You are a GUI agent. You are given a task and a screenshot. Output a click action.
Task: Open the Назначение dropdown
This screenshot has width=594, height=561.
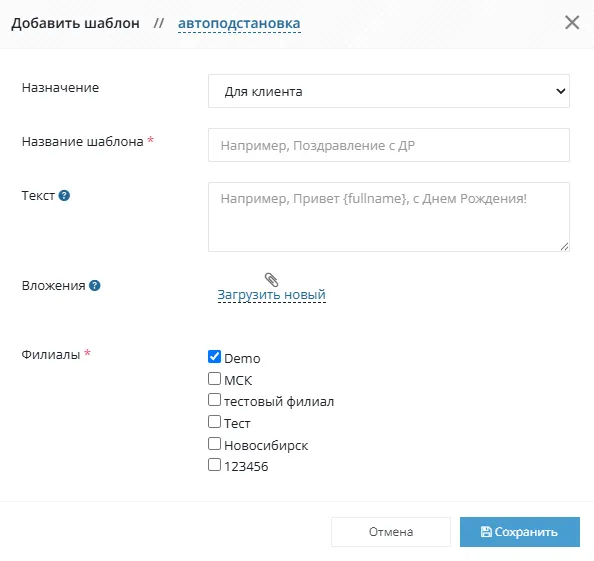389,91
